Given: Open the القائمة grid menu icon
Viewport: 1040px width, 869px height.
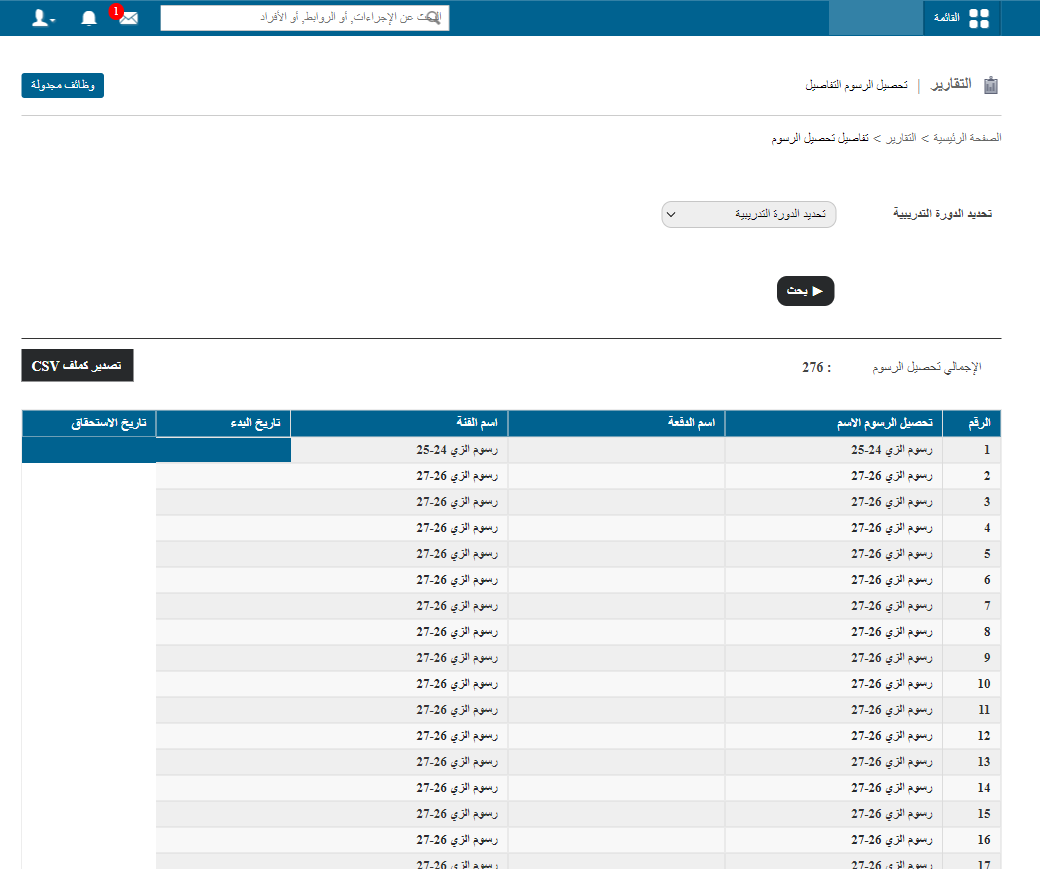Looking at the screenshot, I should point(979,18).
